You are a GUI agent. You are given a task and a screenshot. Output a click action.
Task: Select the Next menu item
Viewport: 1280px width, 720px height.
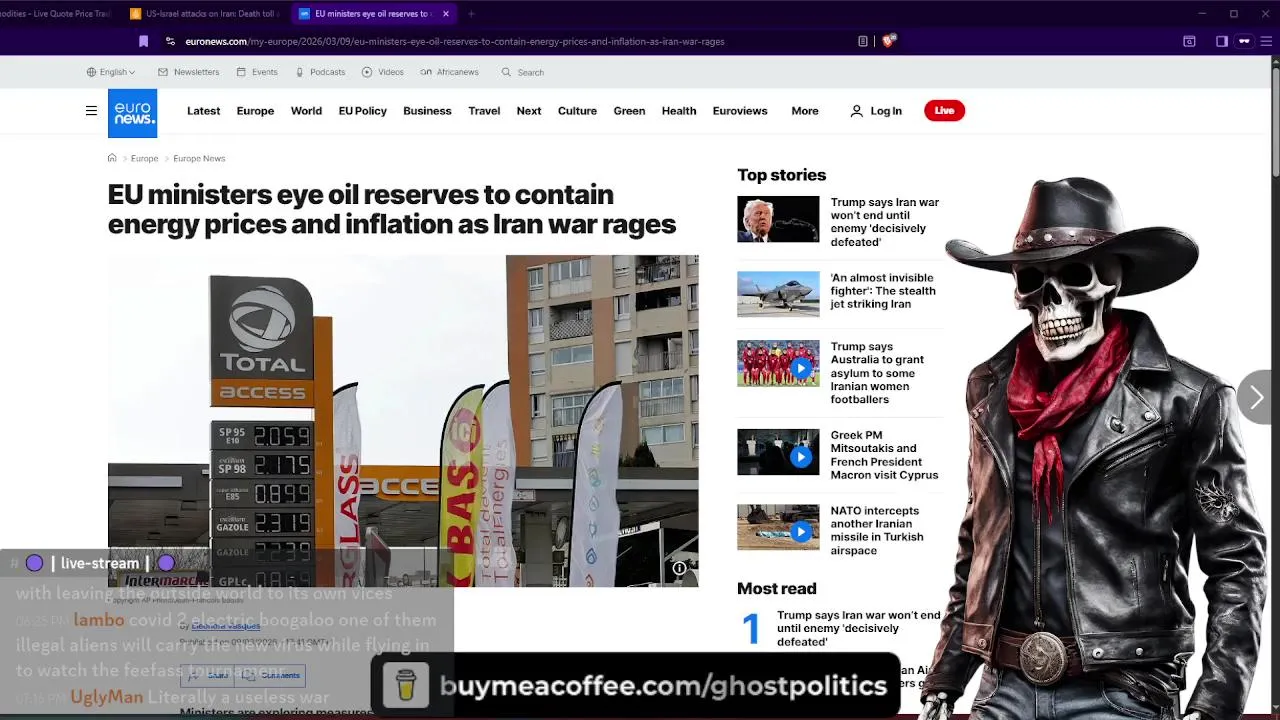(529, 111)
